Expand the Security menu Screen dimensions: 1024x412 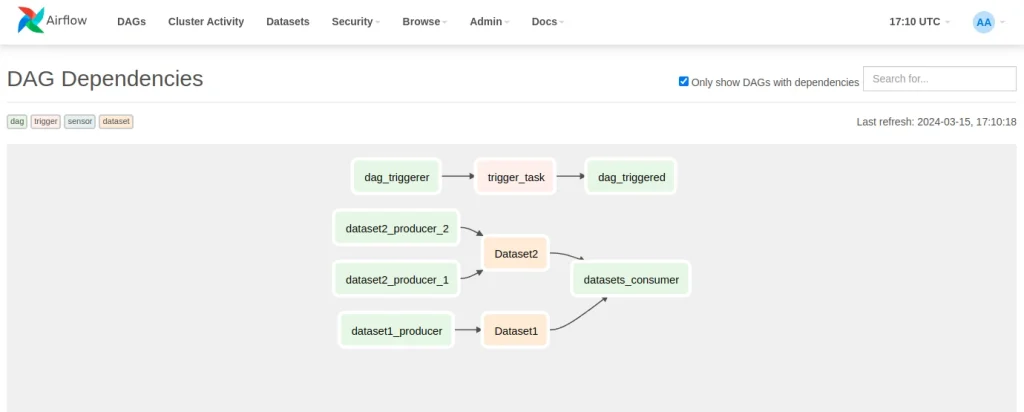tap(356, 22)
